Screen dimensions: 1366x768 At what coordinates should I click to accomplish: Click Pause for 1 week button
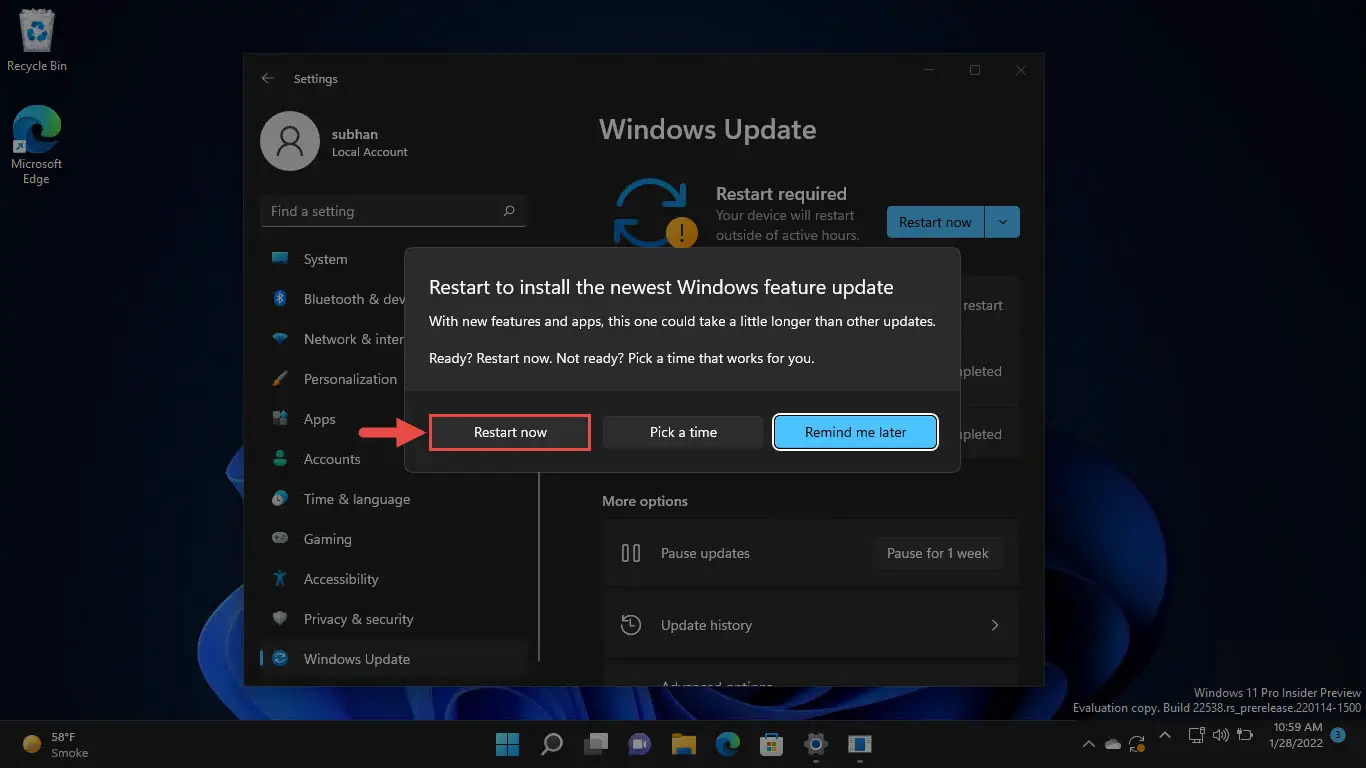coord(938,553)
